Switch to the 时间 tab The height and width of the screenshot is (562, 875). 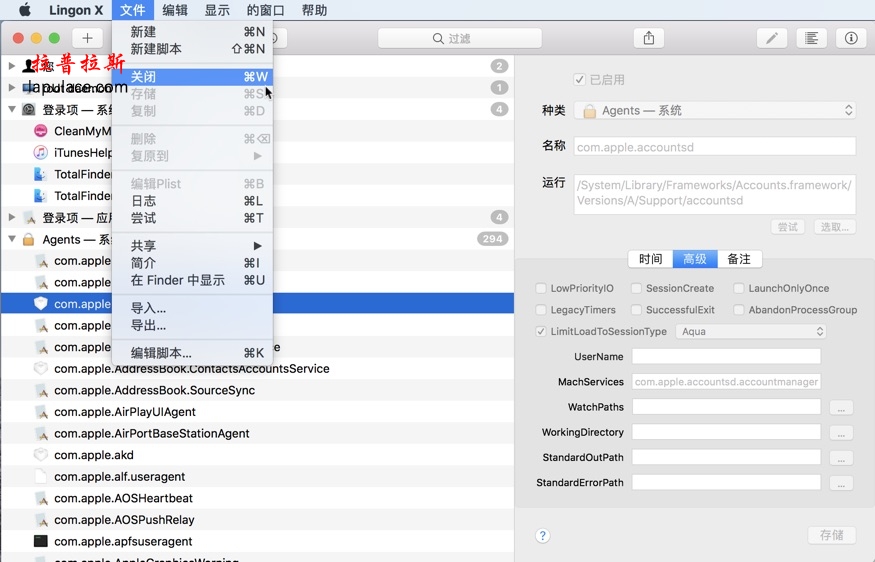pos(650,259)
